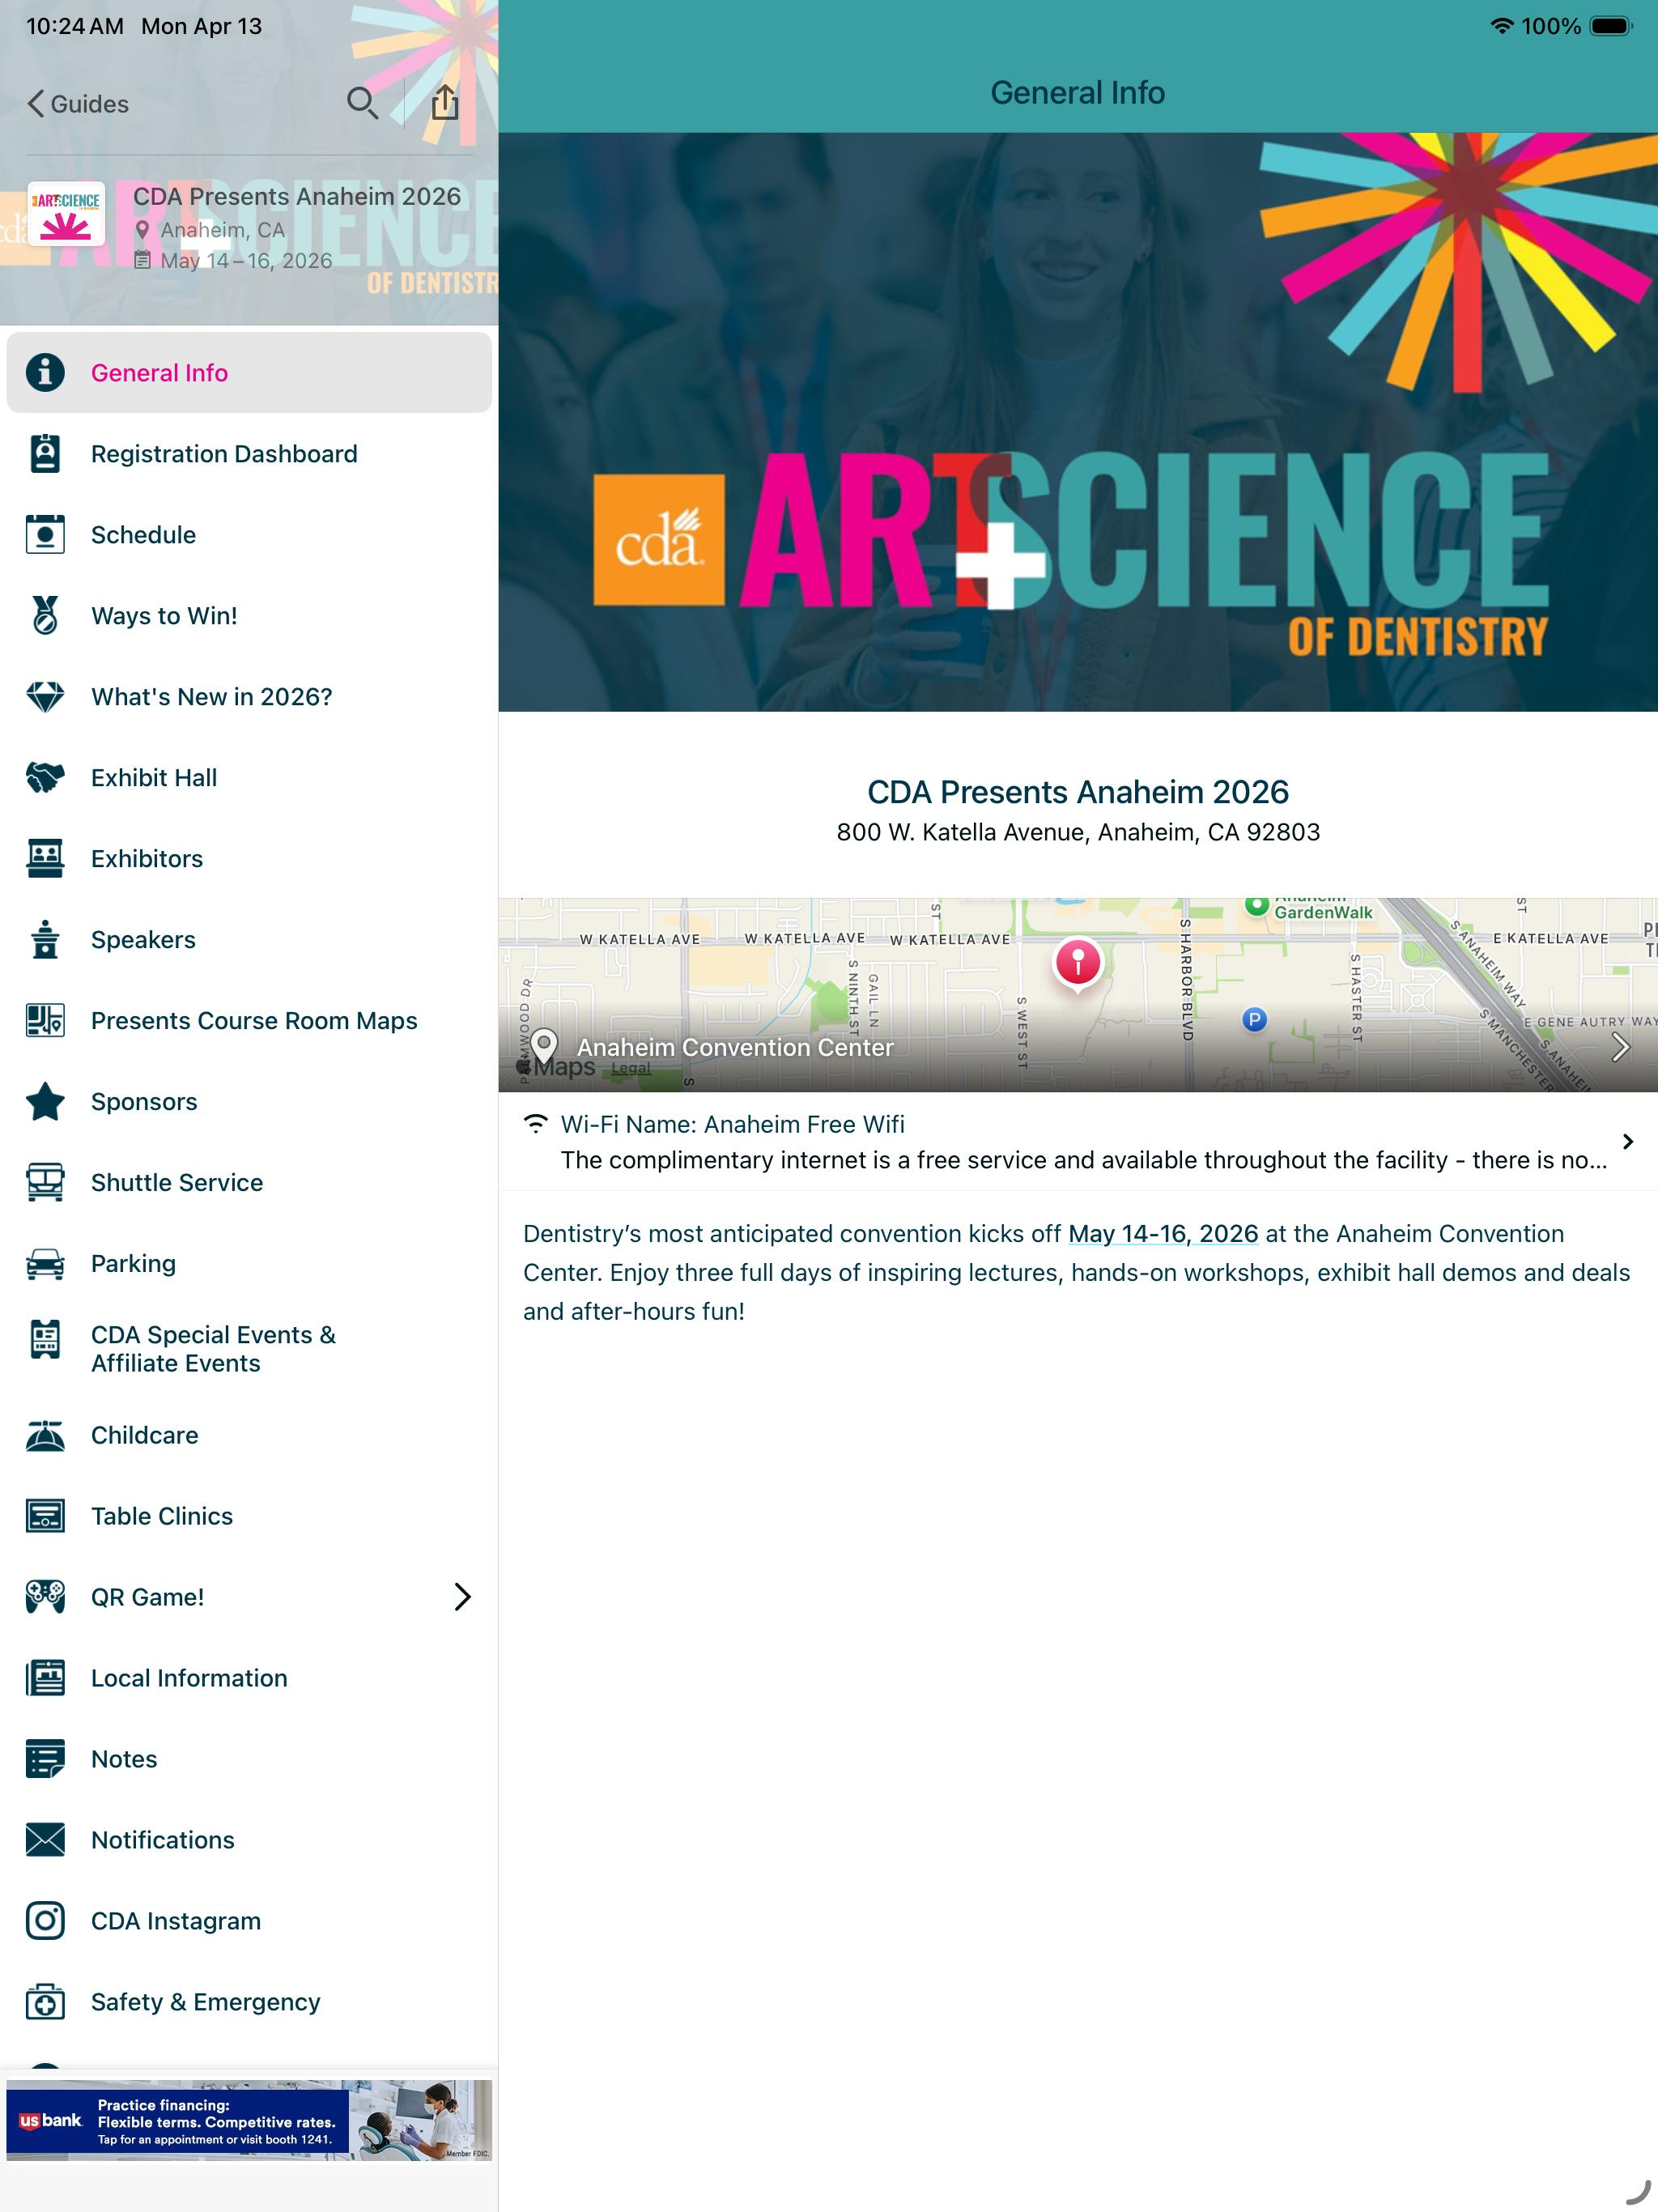Image resolution: width=1658 pixels, height=2212 pixels.
Task: Open the Anaheim Convention Center map chevron
Action: (1620, 1047)
